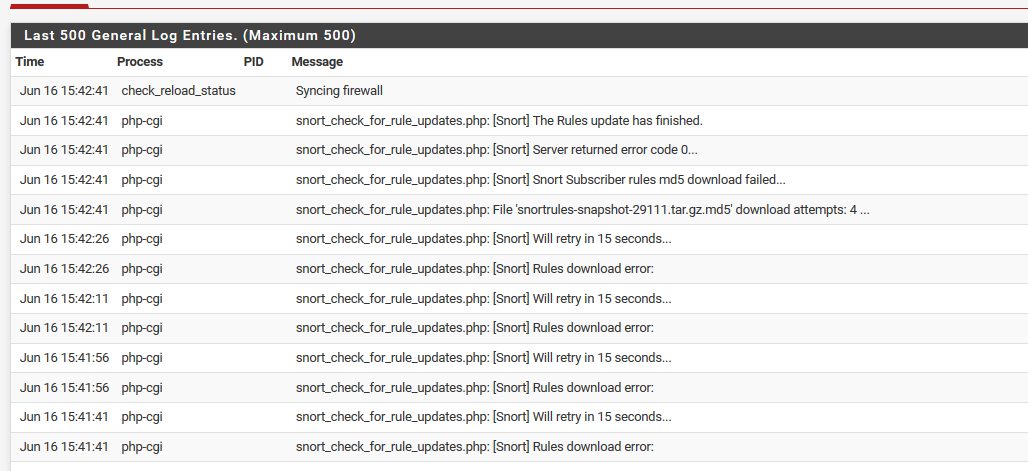
Task: Click the timestamp of the 'Syncing firewall' row
Action: click(64, 91)
